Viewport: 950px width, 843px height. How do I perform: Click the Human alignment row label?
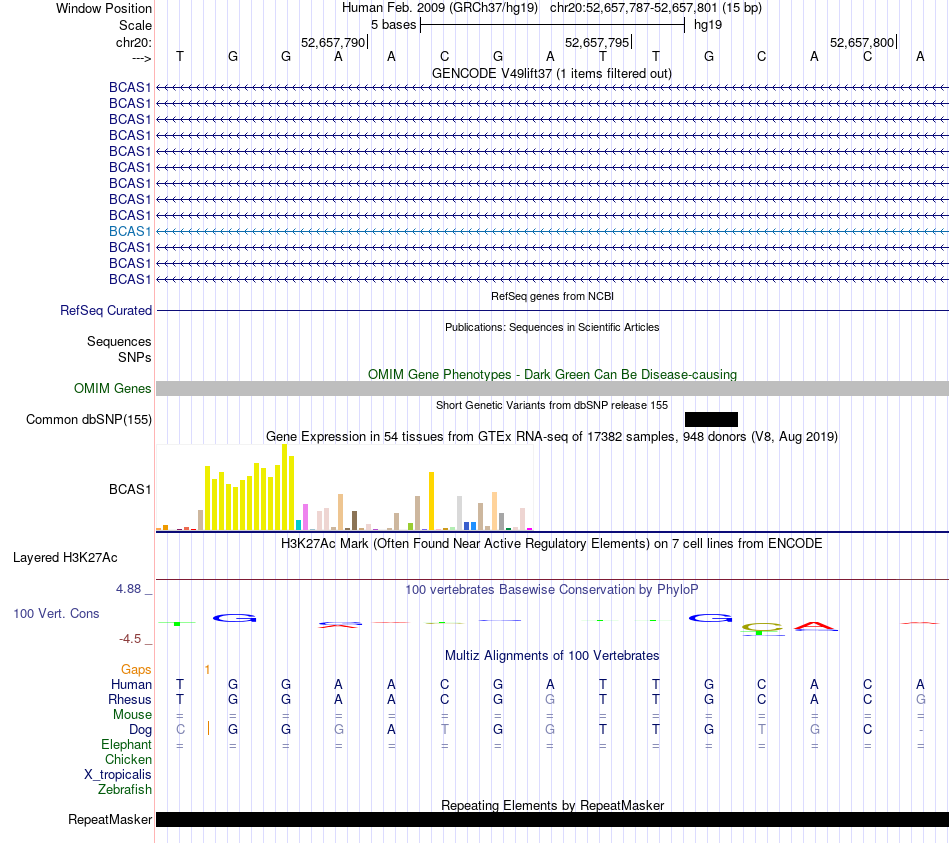(131, 684)
